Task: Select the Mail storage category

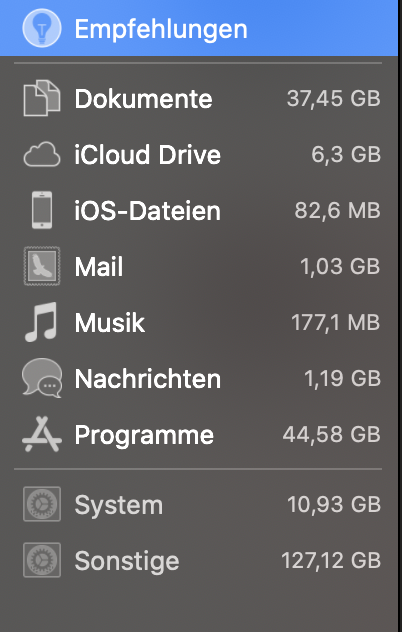Action: coord(199,266)
